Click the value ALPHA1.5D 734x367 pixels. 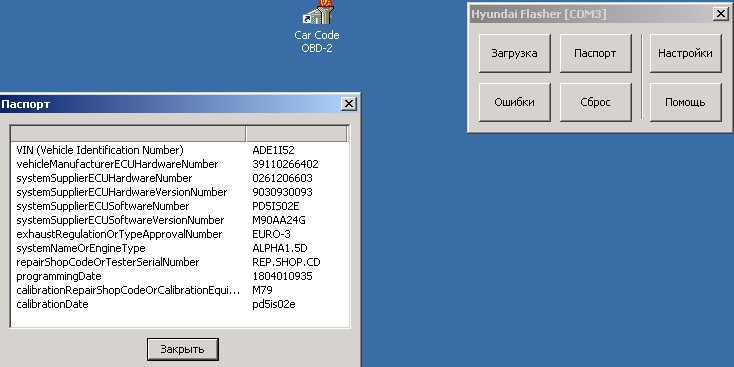tap(280, 249)
